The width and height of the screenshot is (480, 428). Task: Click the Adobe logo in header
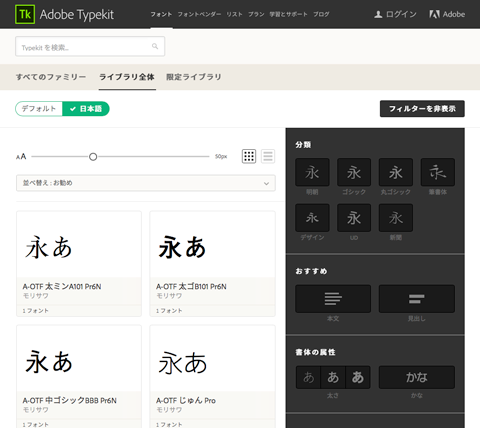pyautogui.click(x=447, y=14)
